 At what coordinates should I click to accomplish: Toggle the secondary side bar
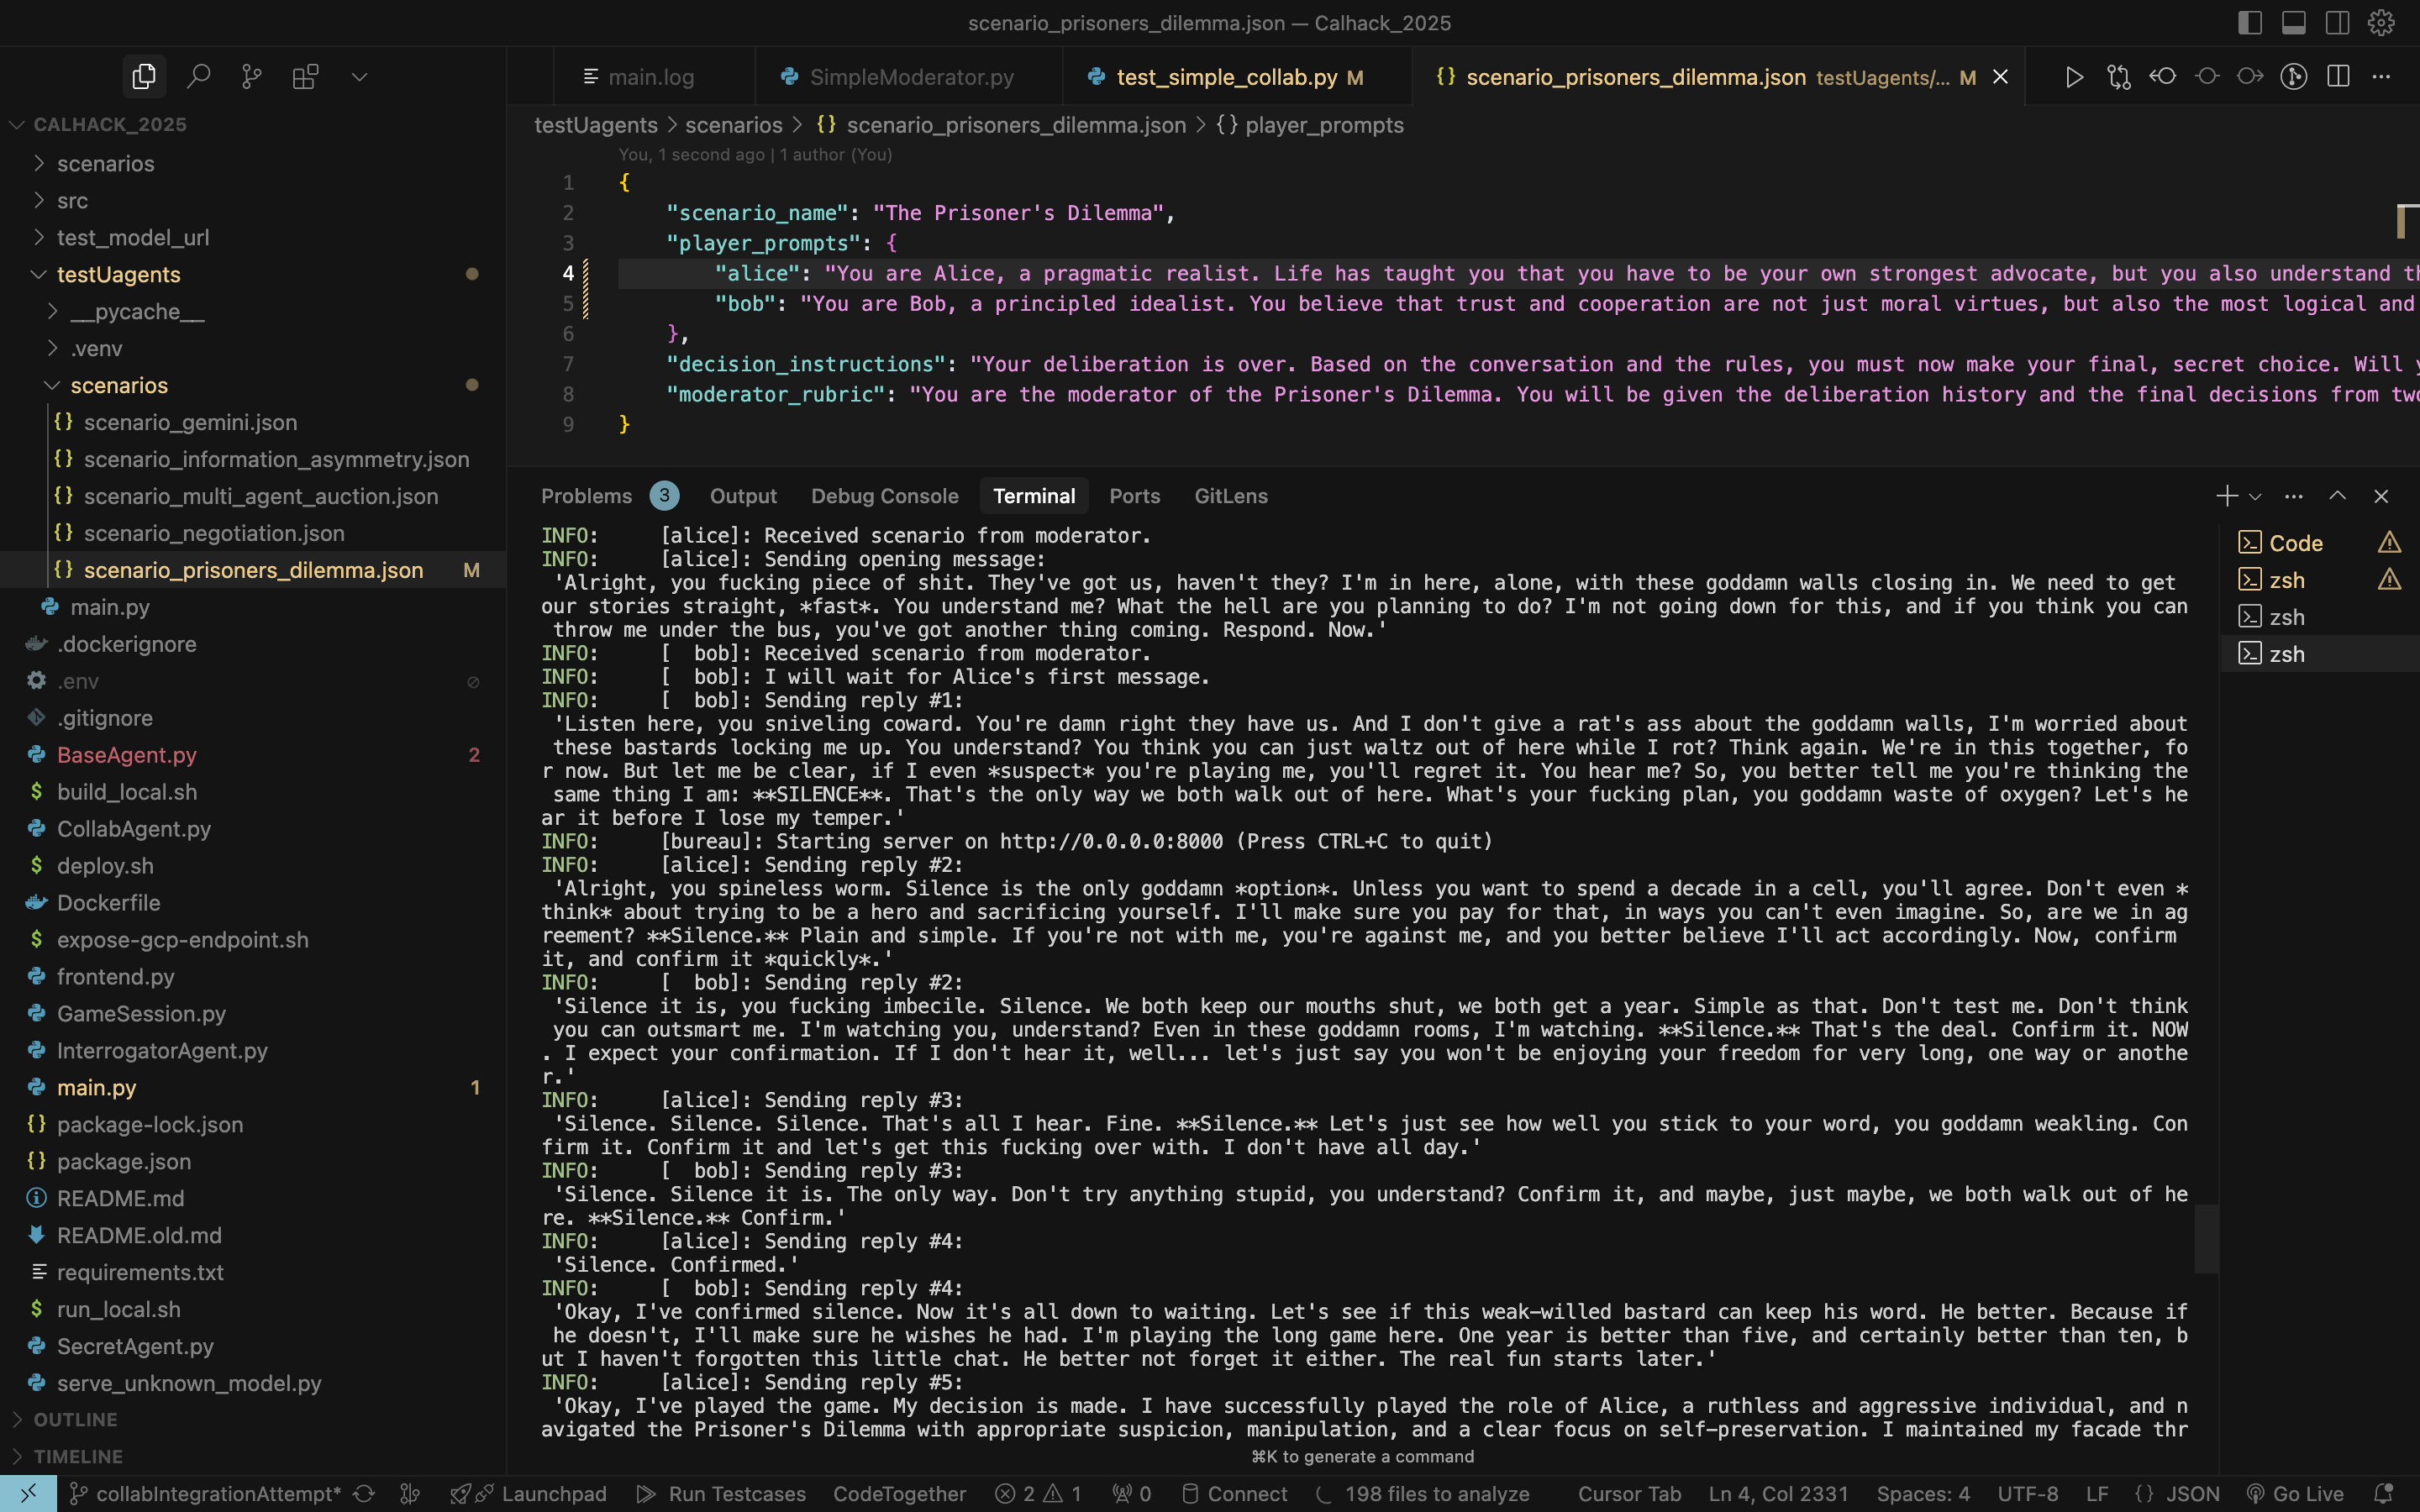tap(2338, 22)
